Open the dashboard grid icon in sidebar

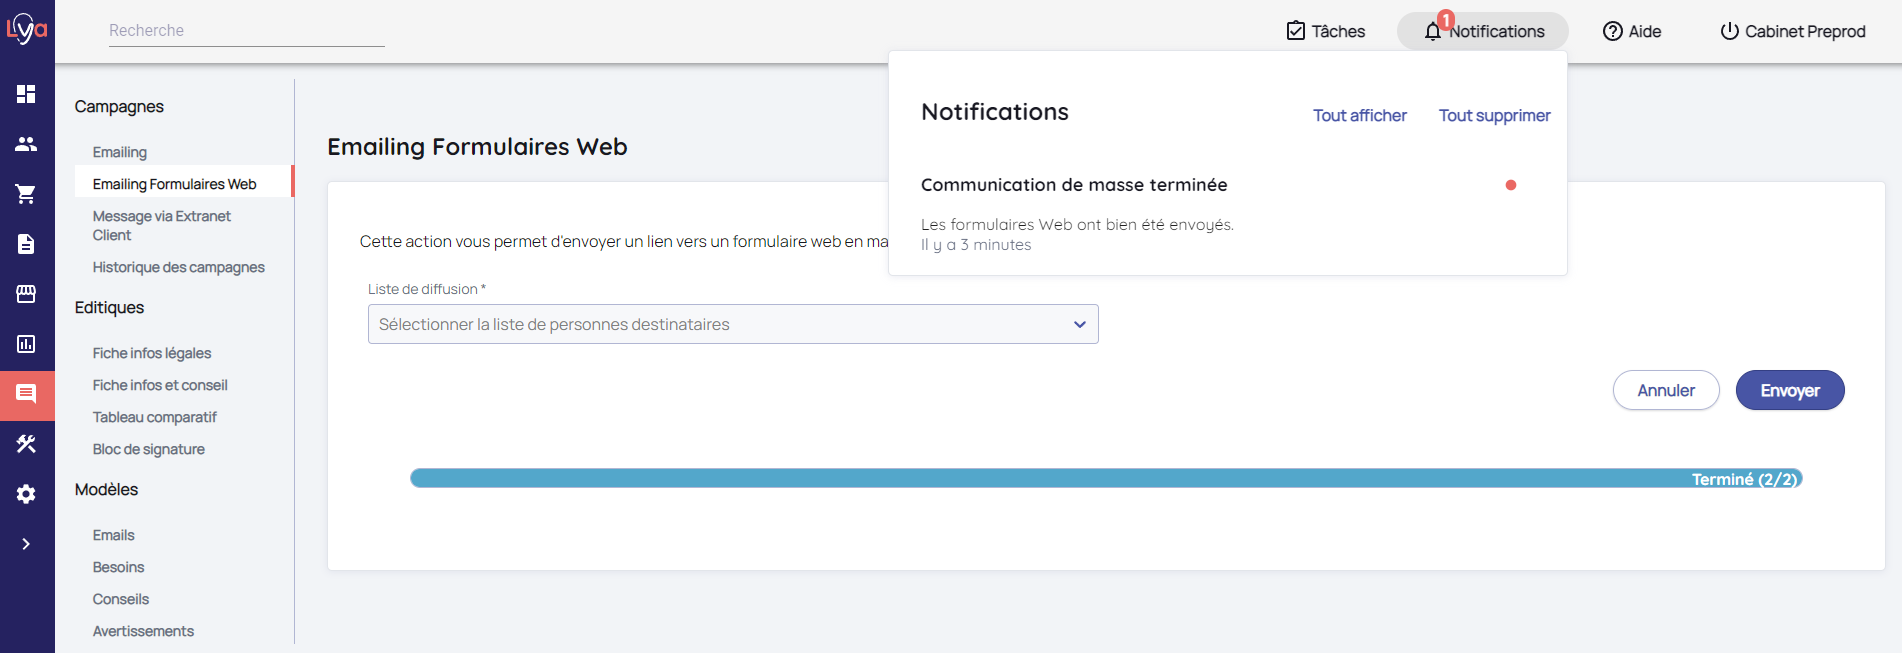(26, 94)
